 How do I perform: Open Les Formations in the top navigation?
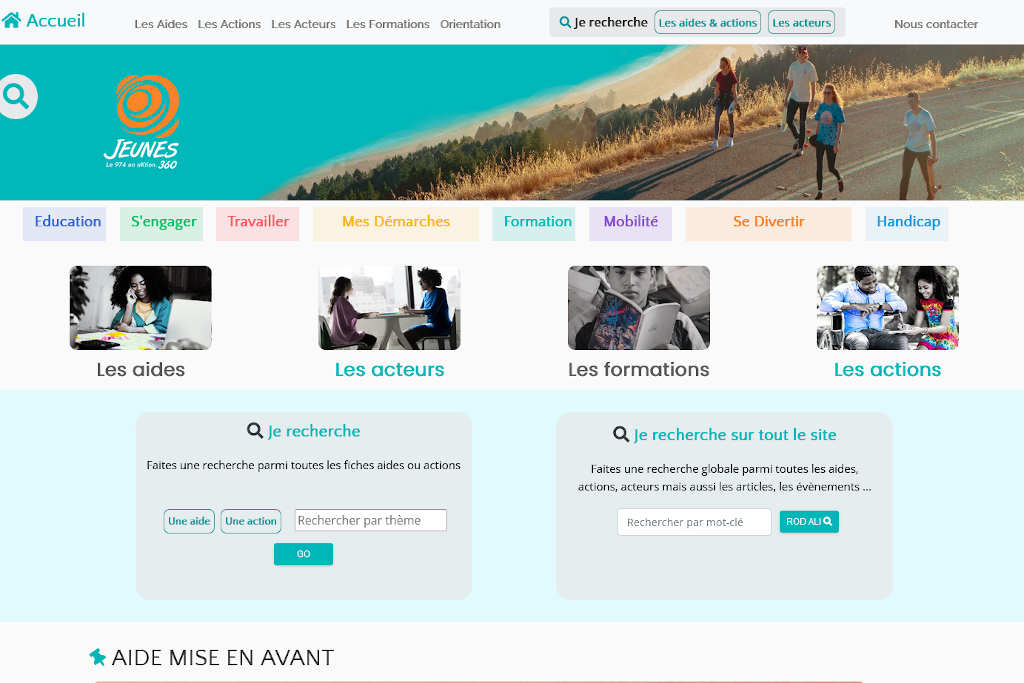[387, 23]
